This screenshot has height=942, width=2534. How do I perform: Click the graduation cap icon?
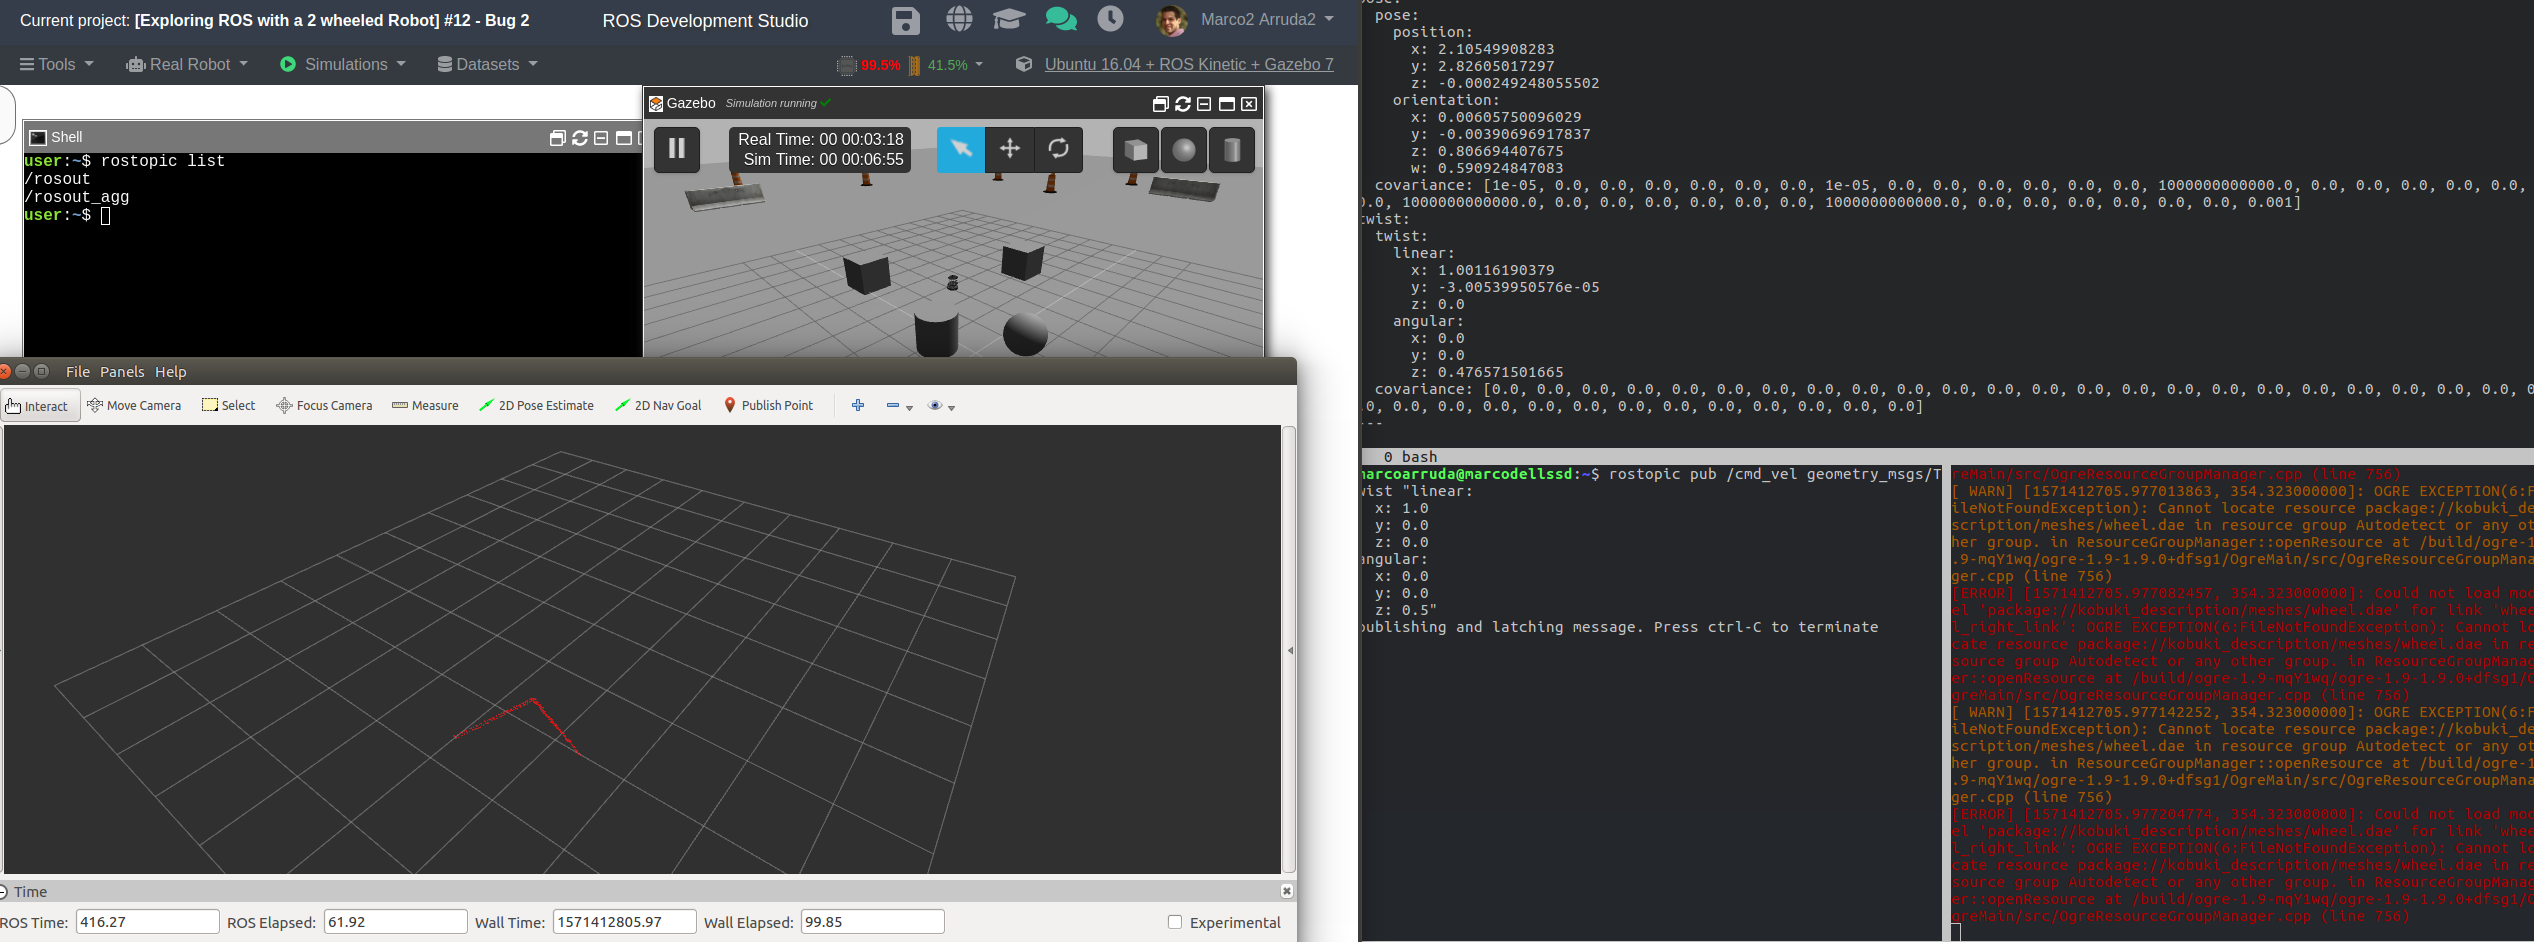click(x=1008, y=19)
